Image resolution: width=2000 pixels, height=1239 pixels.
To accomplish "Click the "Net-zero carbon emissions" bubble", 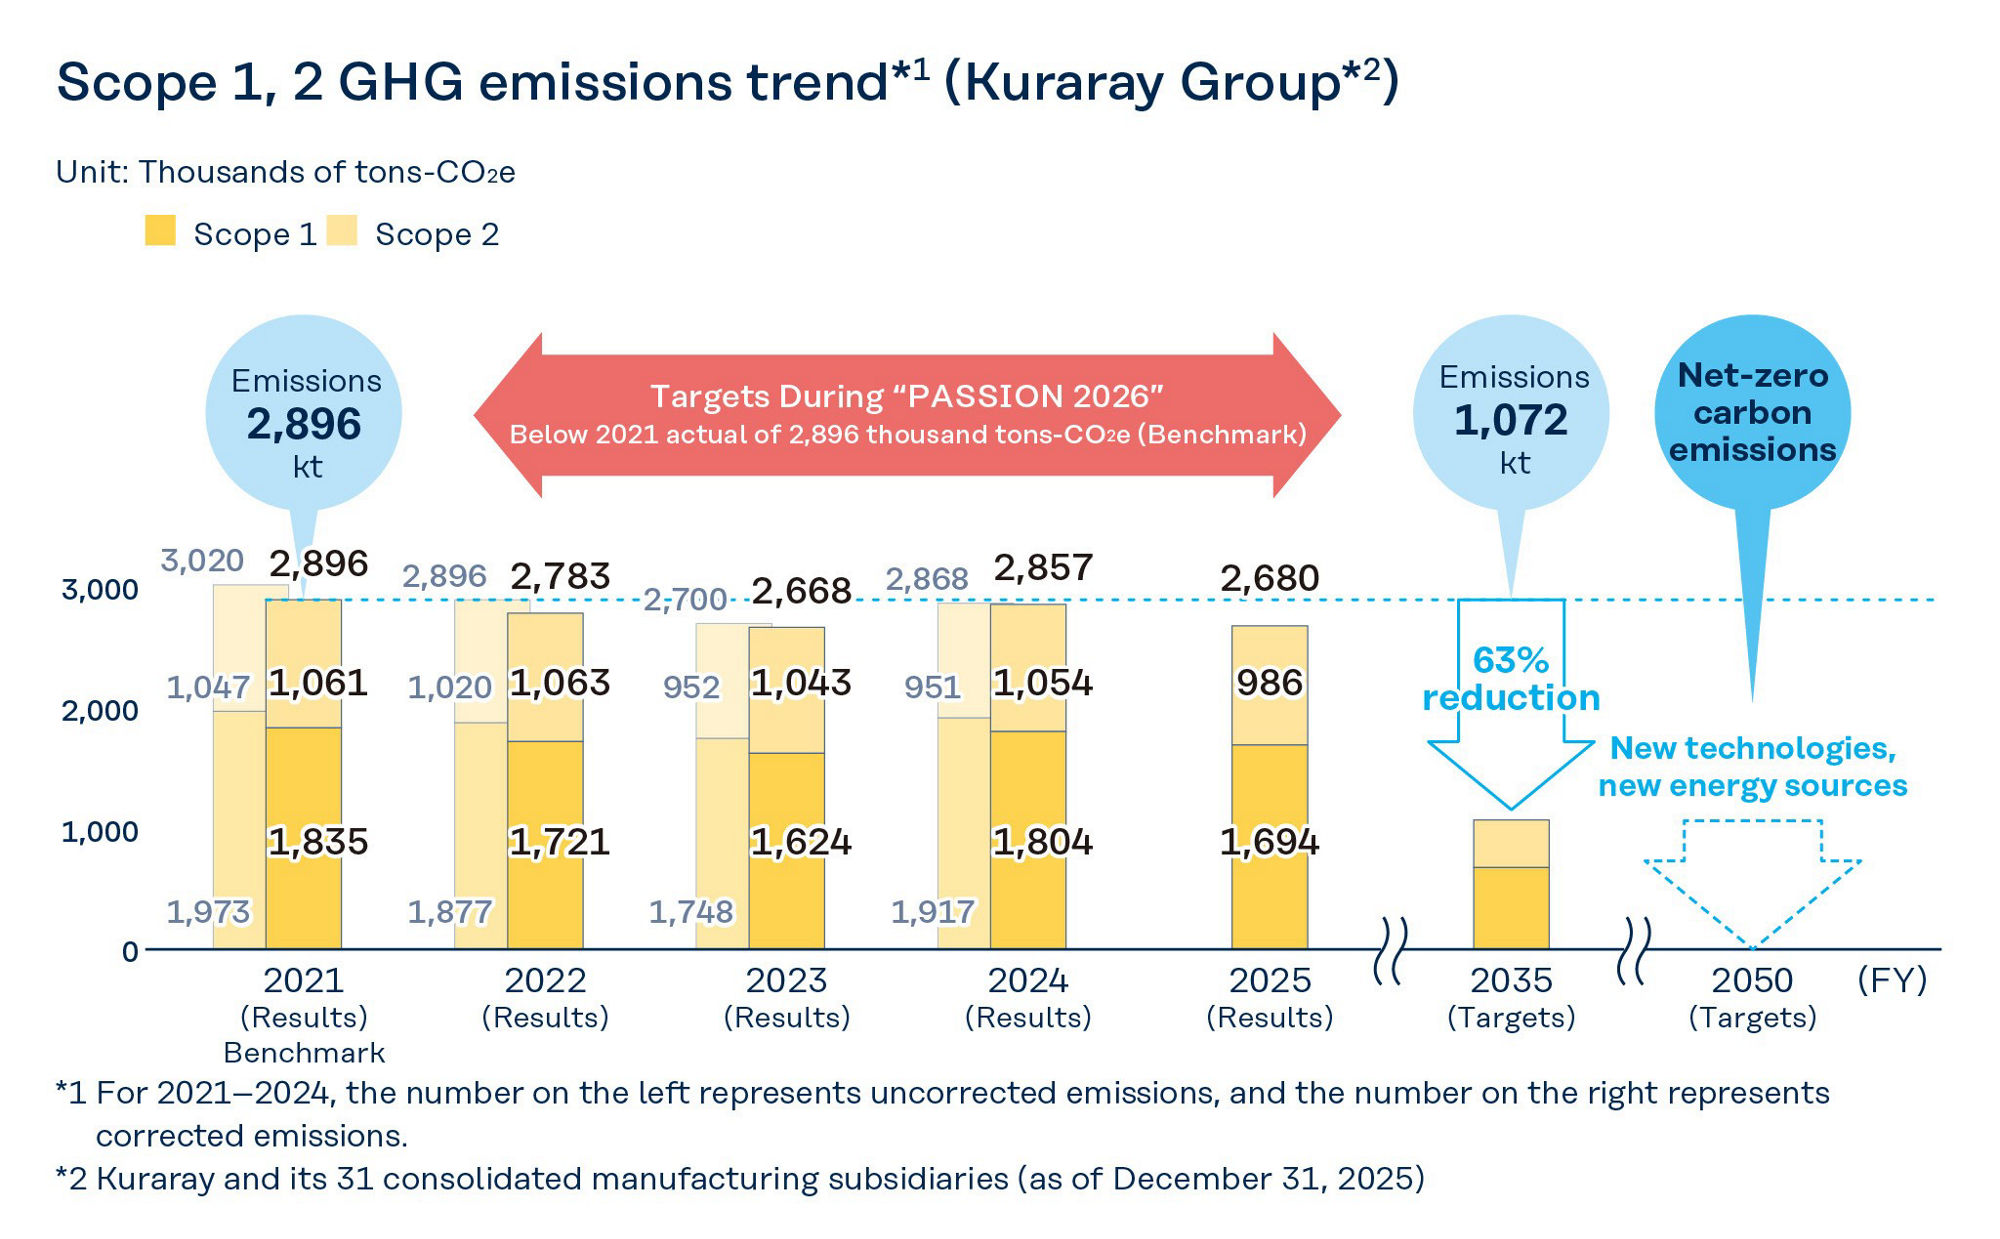I will [1752, 413].
